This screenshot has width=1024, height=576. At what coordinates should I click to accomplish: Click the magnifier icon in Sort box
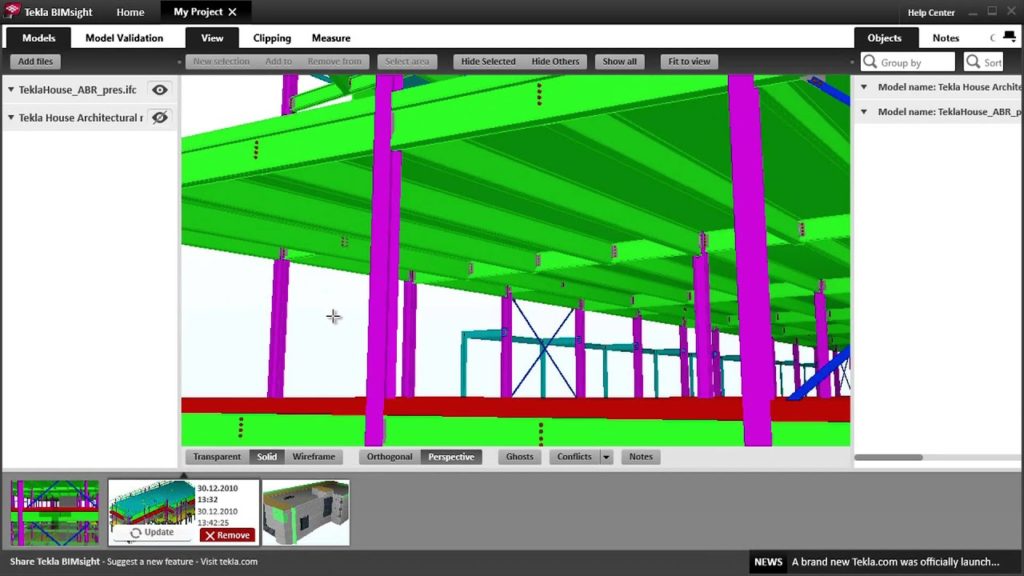tap(973, 62)
